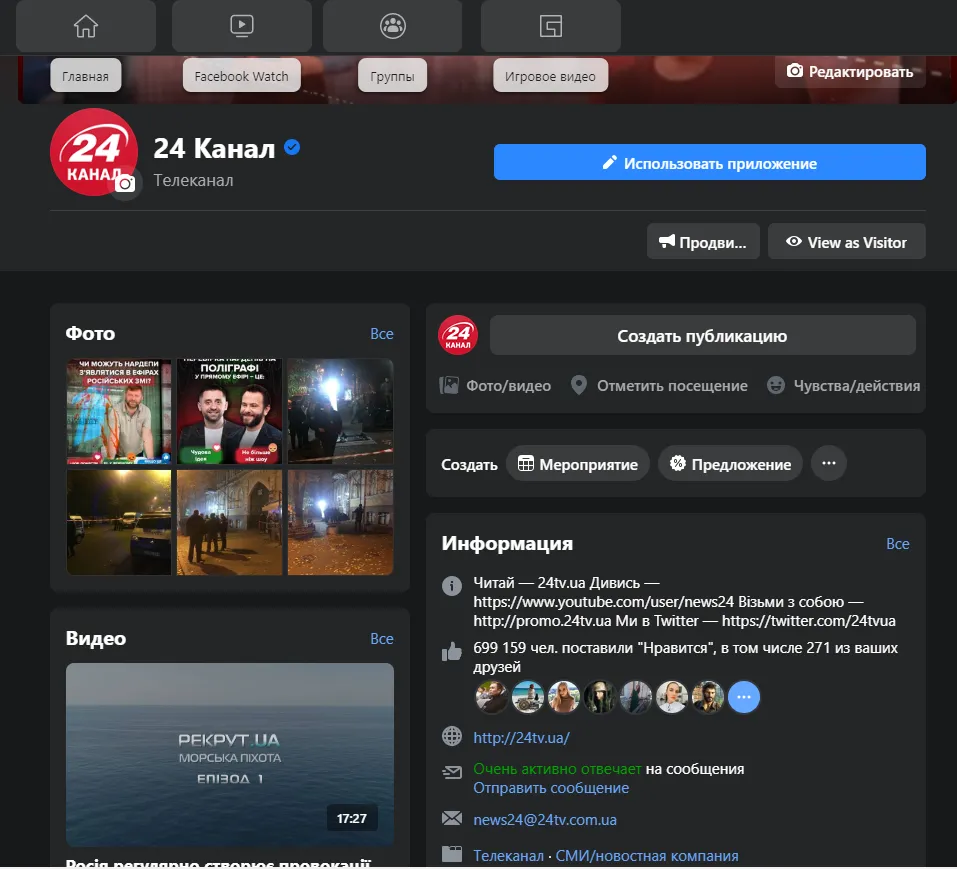The width and height of the screenshot is (957, 869).
Task: Toggle View as Visitor mode
Action: [846, 242]
